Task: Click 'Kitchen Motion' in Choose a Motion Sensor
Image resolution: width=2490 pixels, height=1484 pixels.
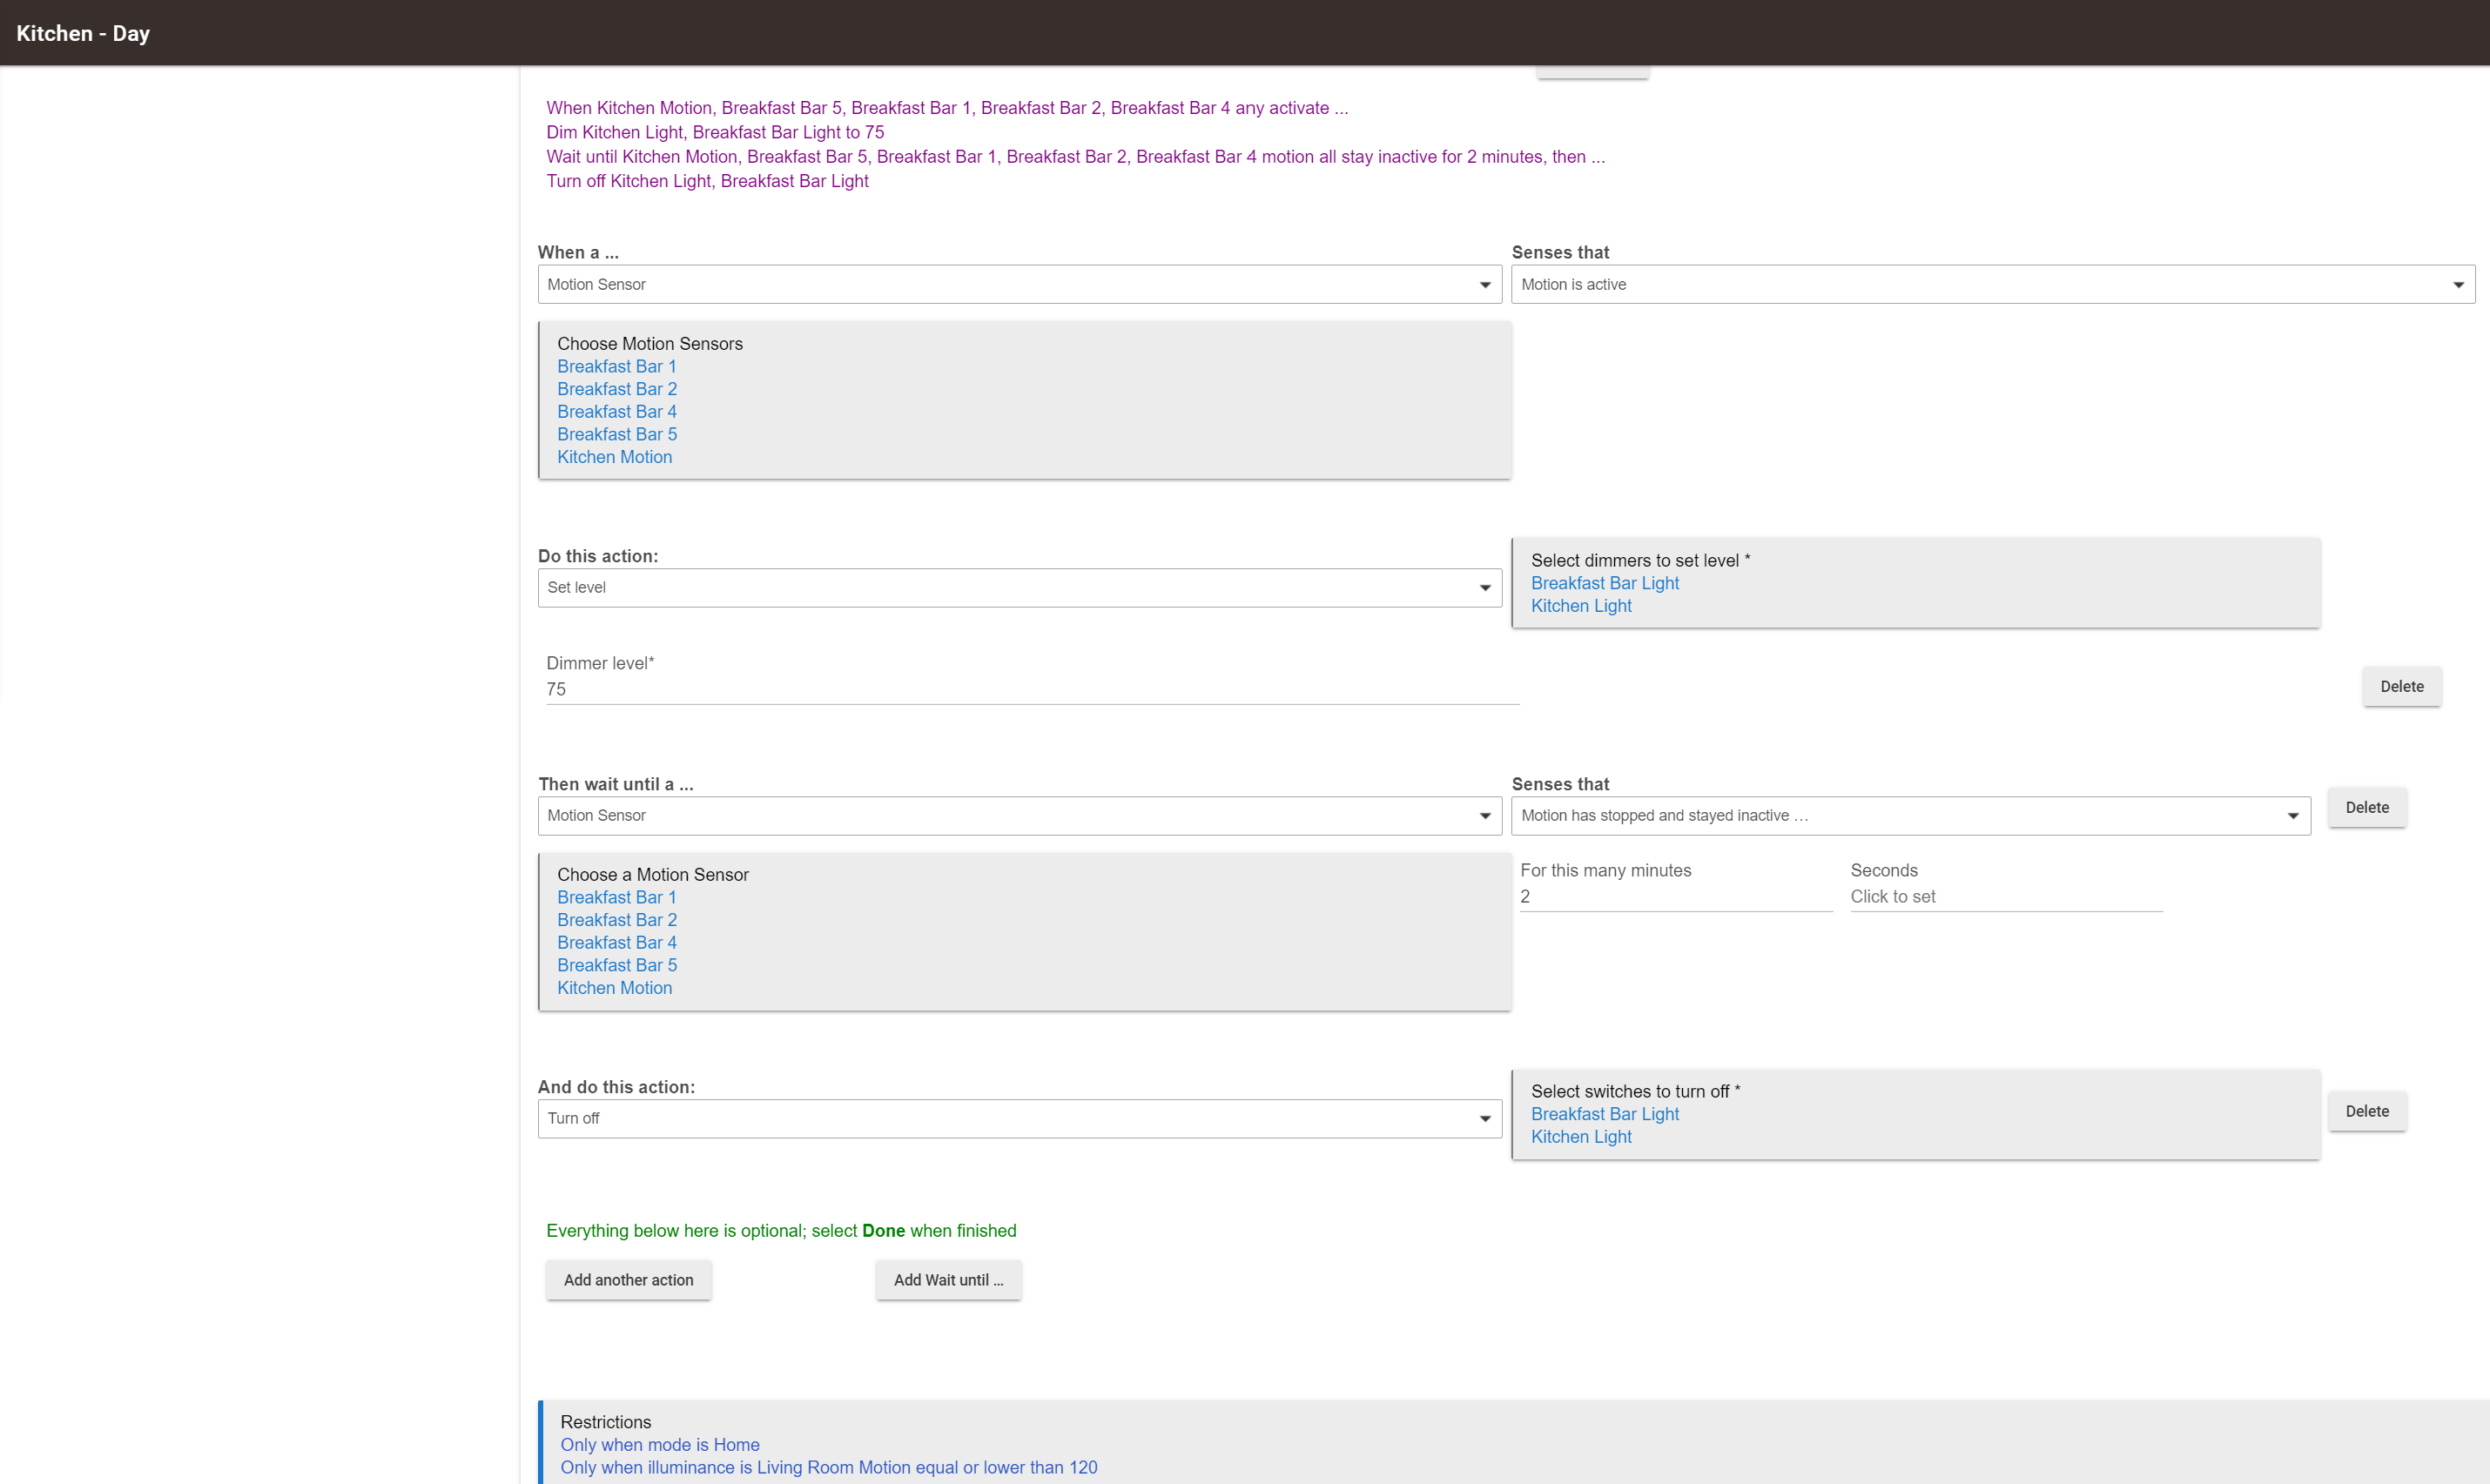Action: [x=614, y=988]
